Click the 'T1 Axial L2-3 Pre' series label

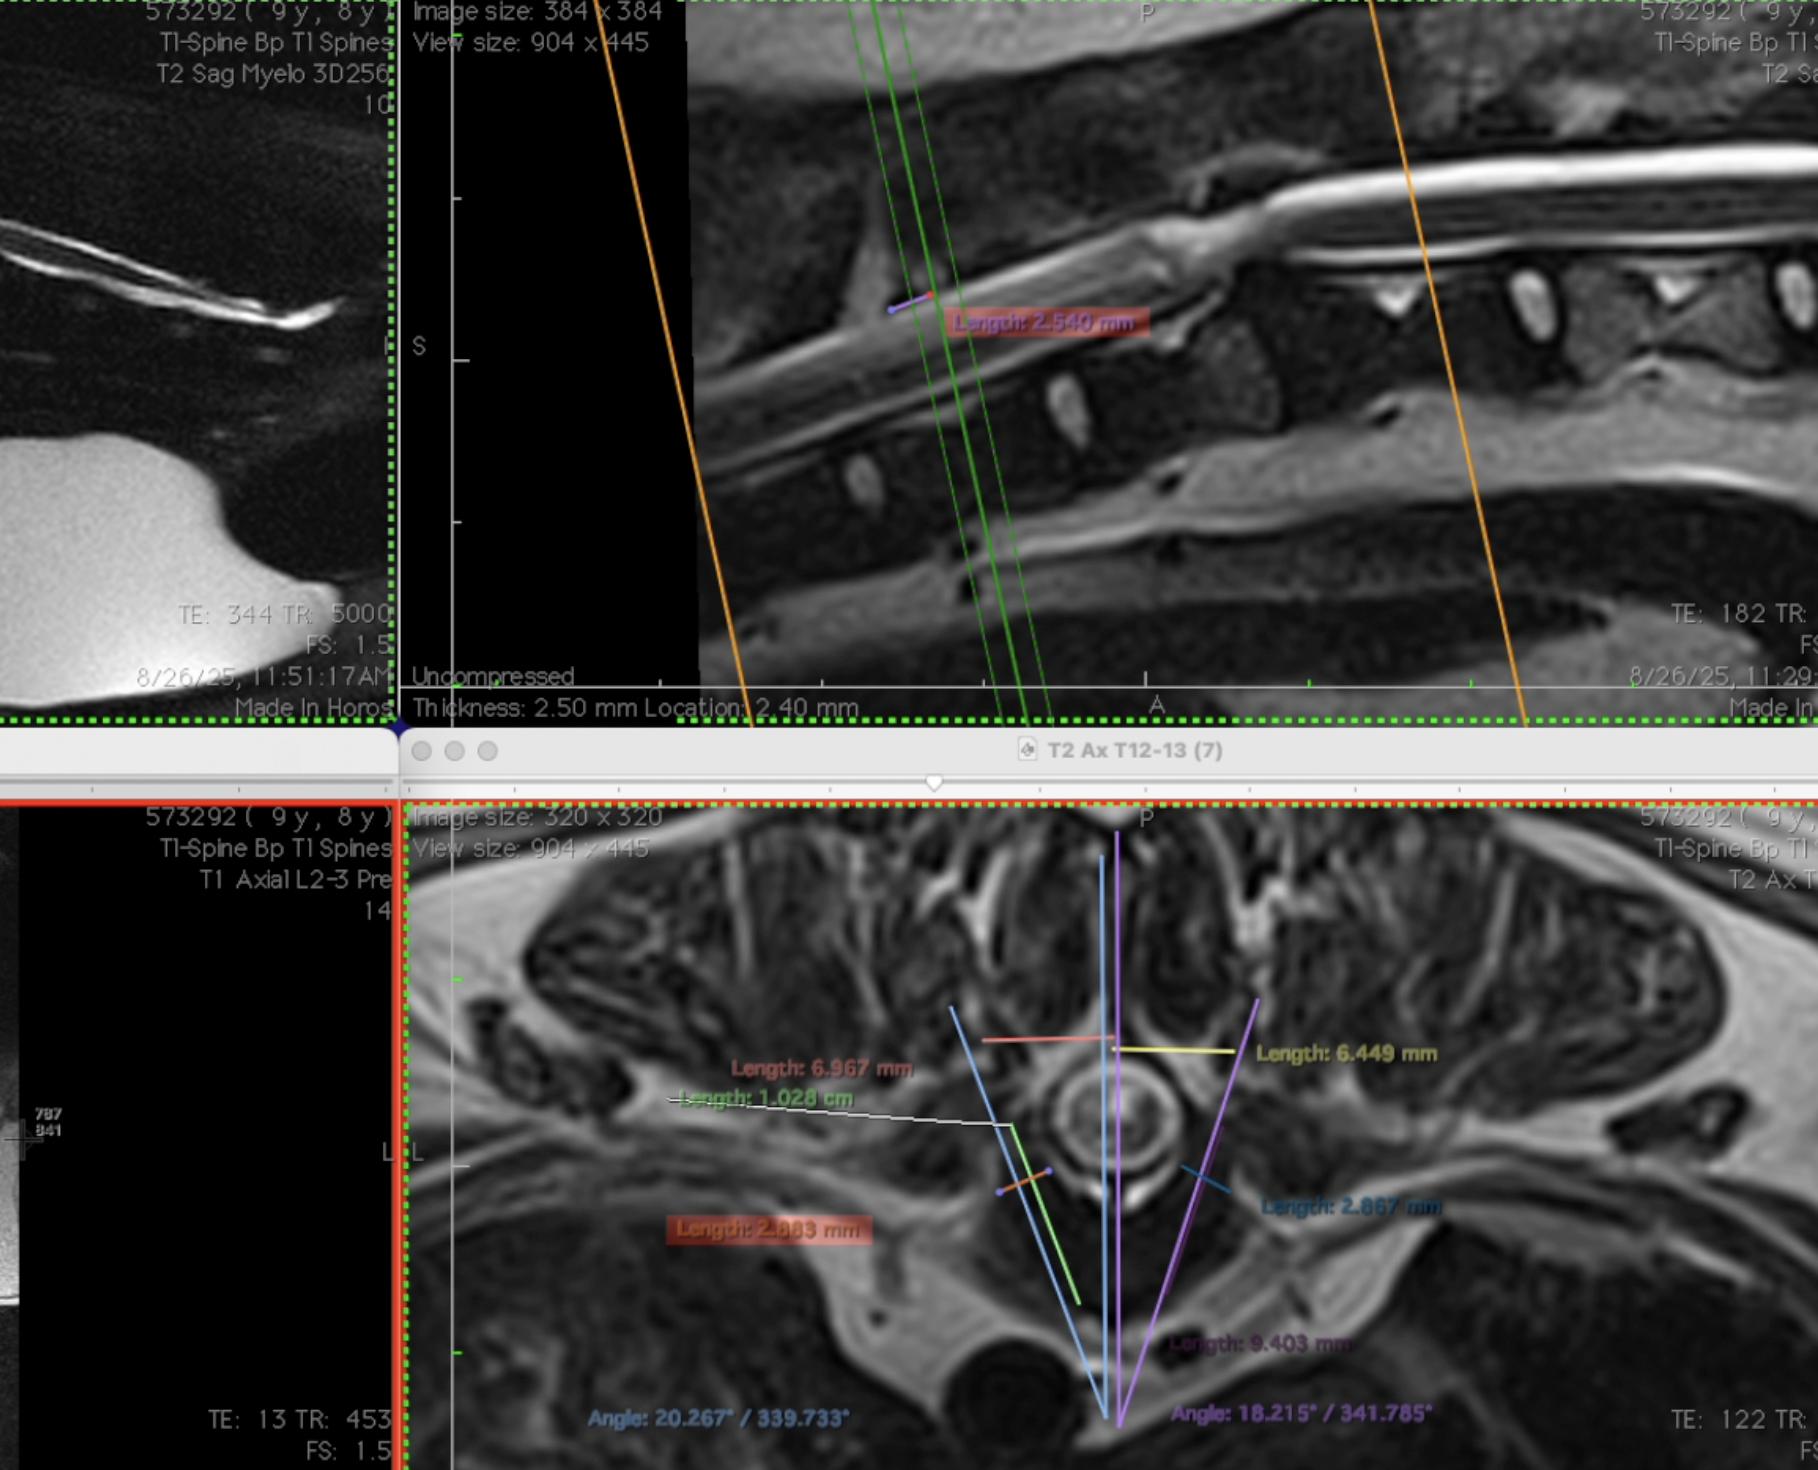click(295, 879)
